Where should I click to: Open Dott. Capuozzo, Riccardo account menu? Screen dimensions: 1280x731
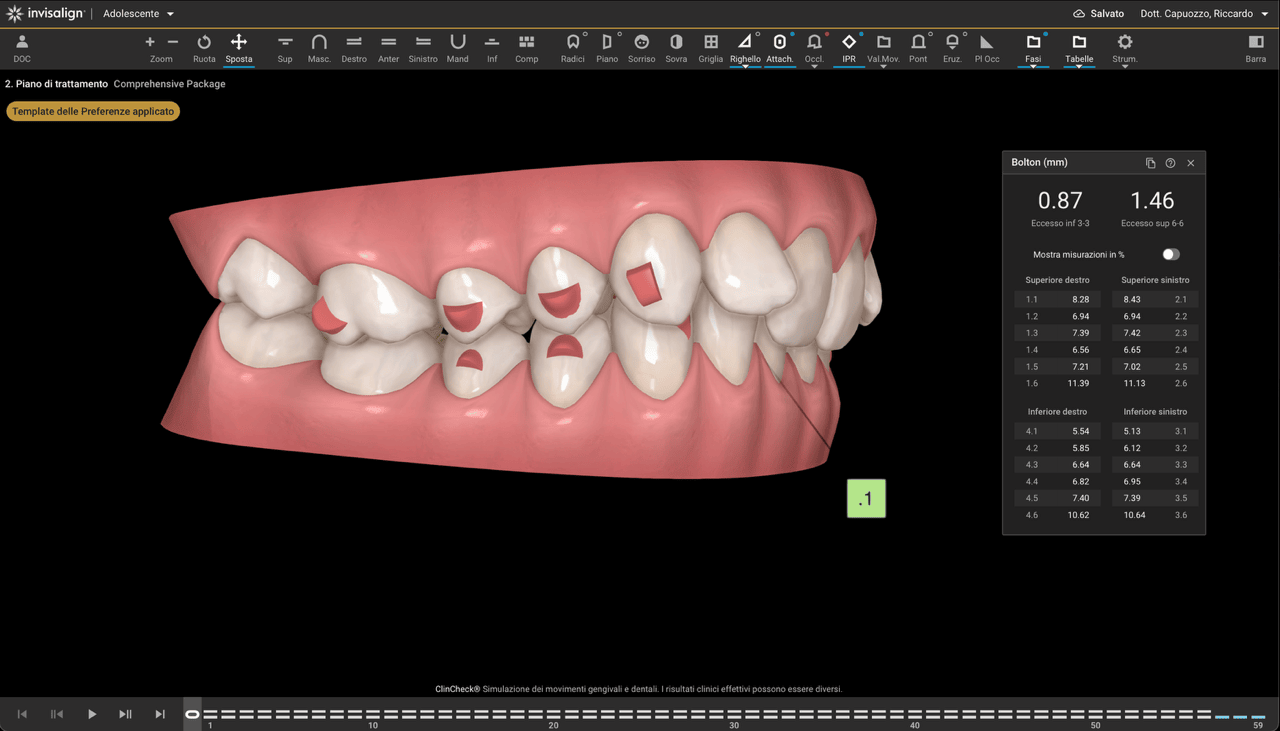[x=1204, y=14]
